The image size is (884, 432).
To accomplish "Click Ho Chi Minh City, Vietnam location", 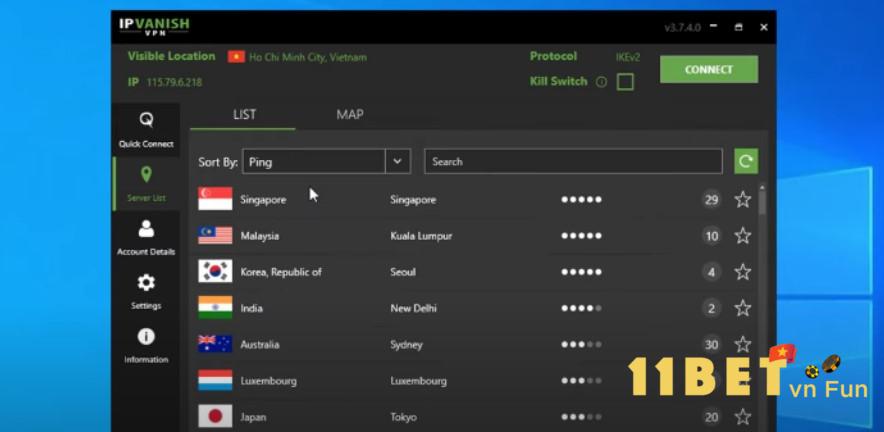I will [308, 58].
